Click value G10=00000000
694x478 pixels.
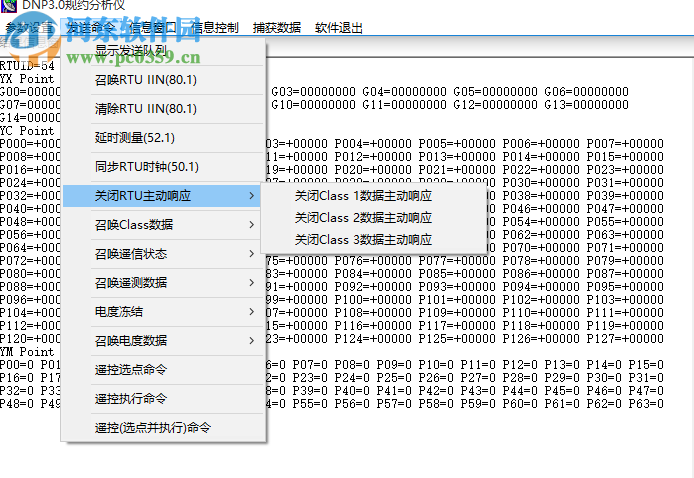pyautogui.click(x=314, y=105)
